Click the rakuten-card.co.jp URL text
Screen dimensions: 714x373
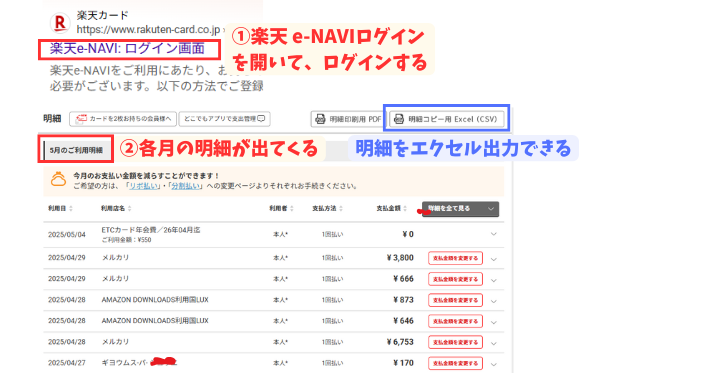[148, 30]
